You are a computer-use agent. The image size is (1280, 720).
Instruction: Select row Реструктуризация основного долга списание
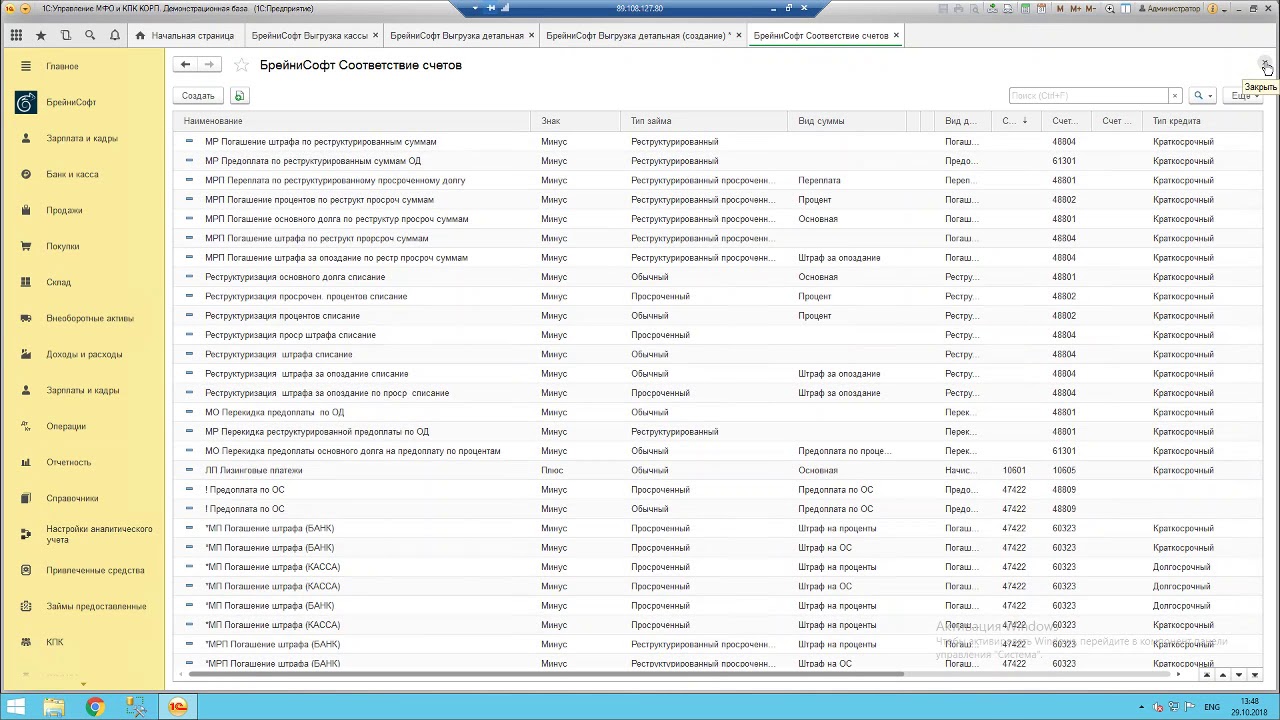(x=720, y=277)
